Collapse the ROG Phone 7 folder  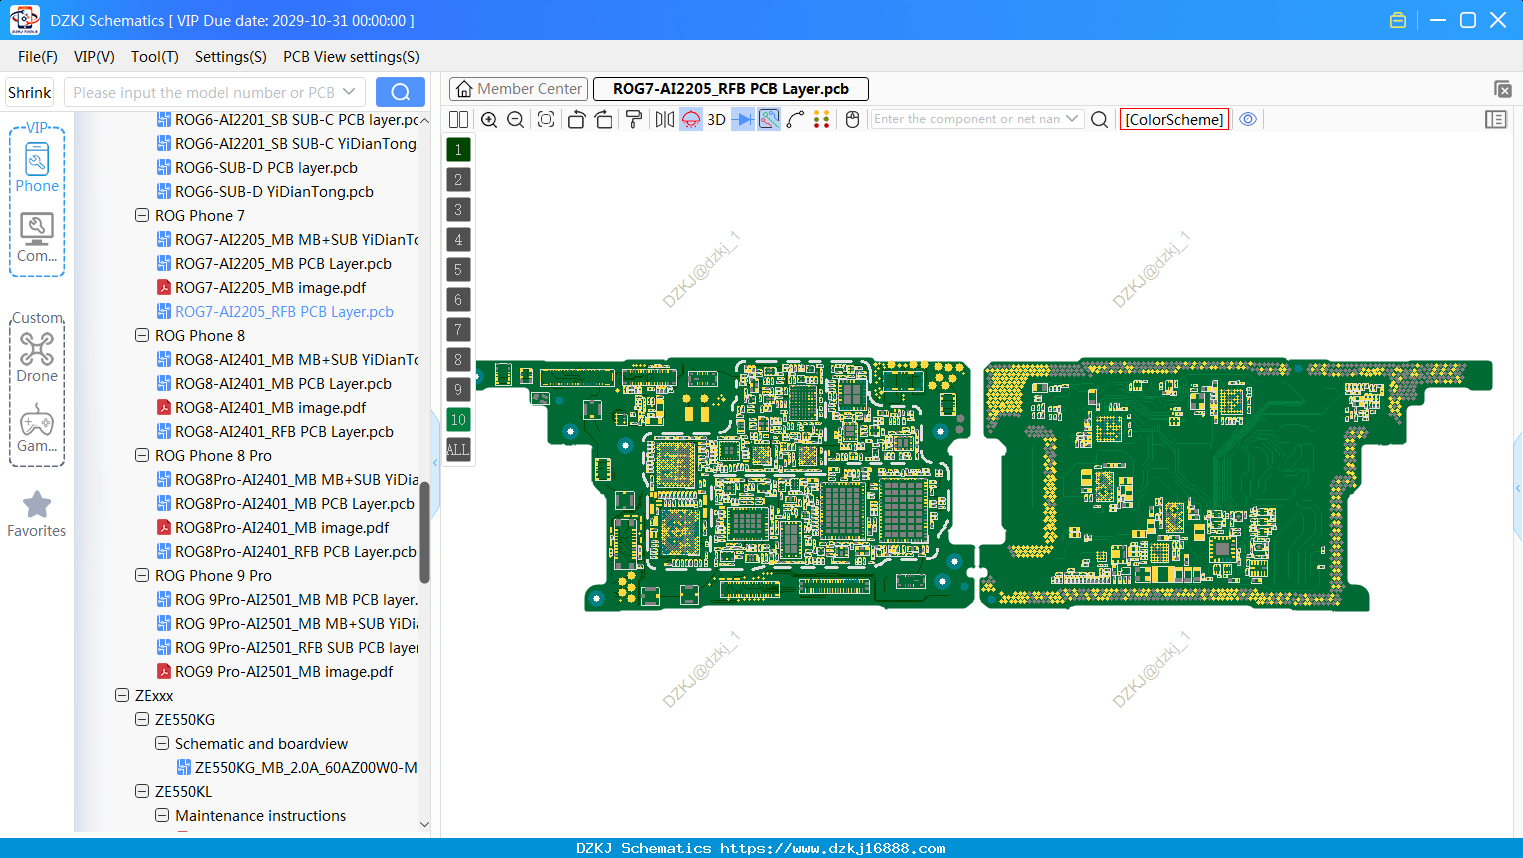click(x=142, y=215)
